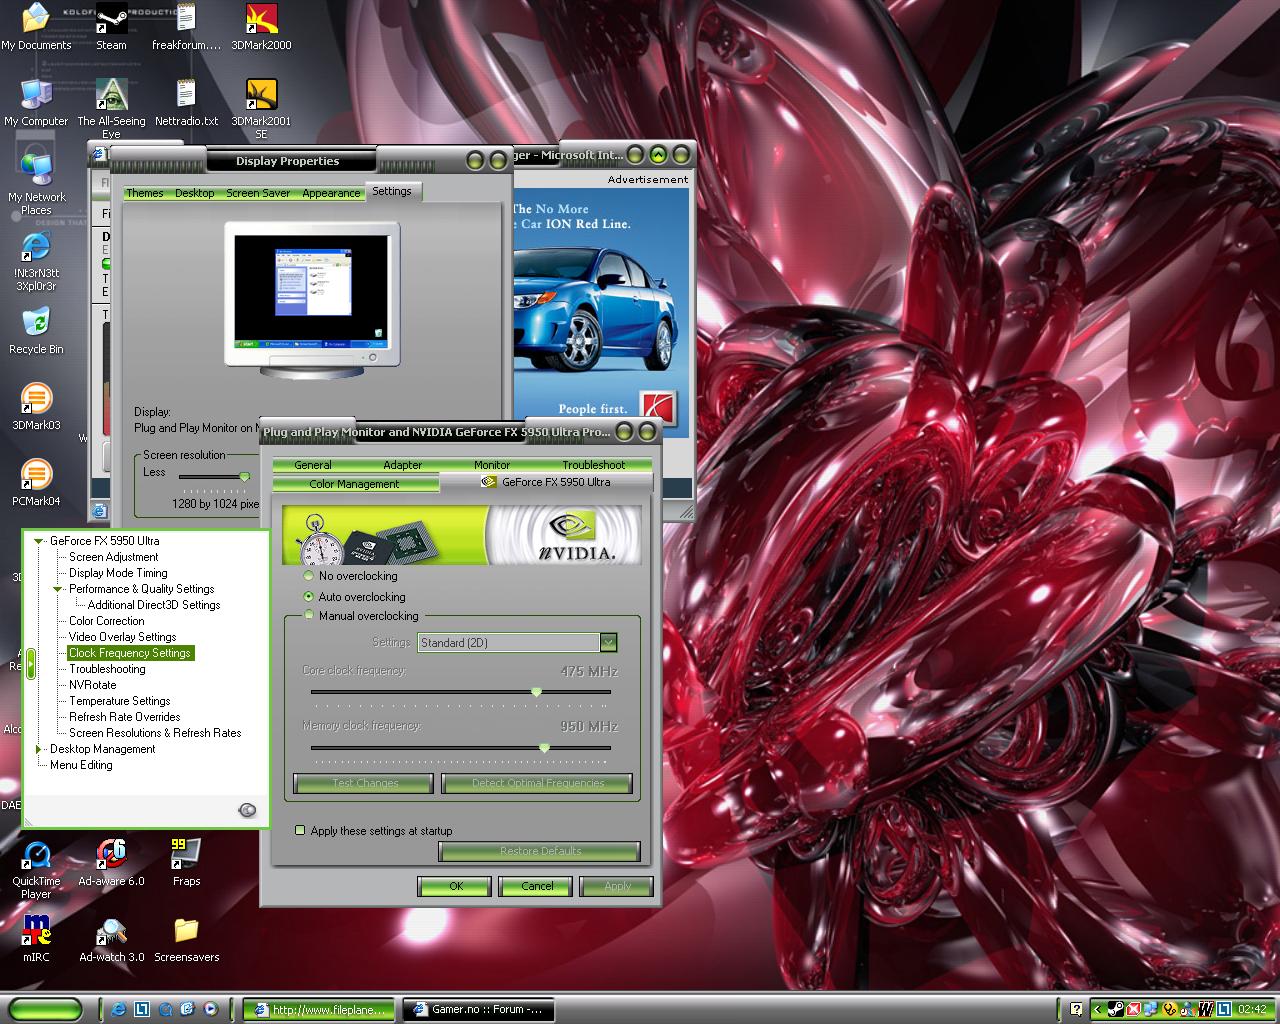Screen dimensions: 1280x1024
Task: Launch Ad-aware 6.0 from desktop
Action: [x=111, y=863]
